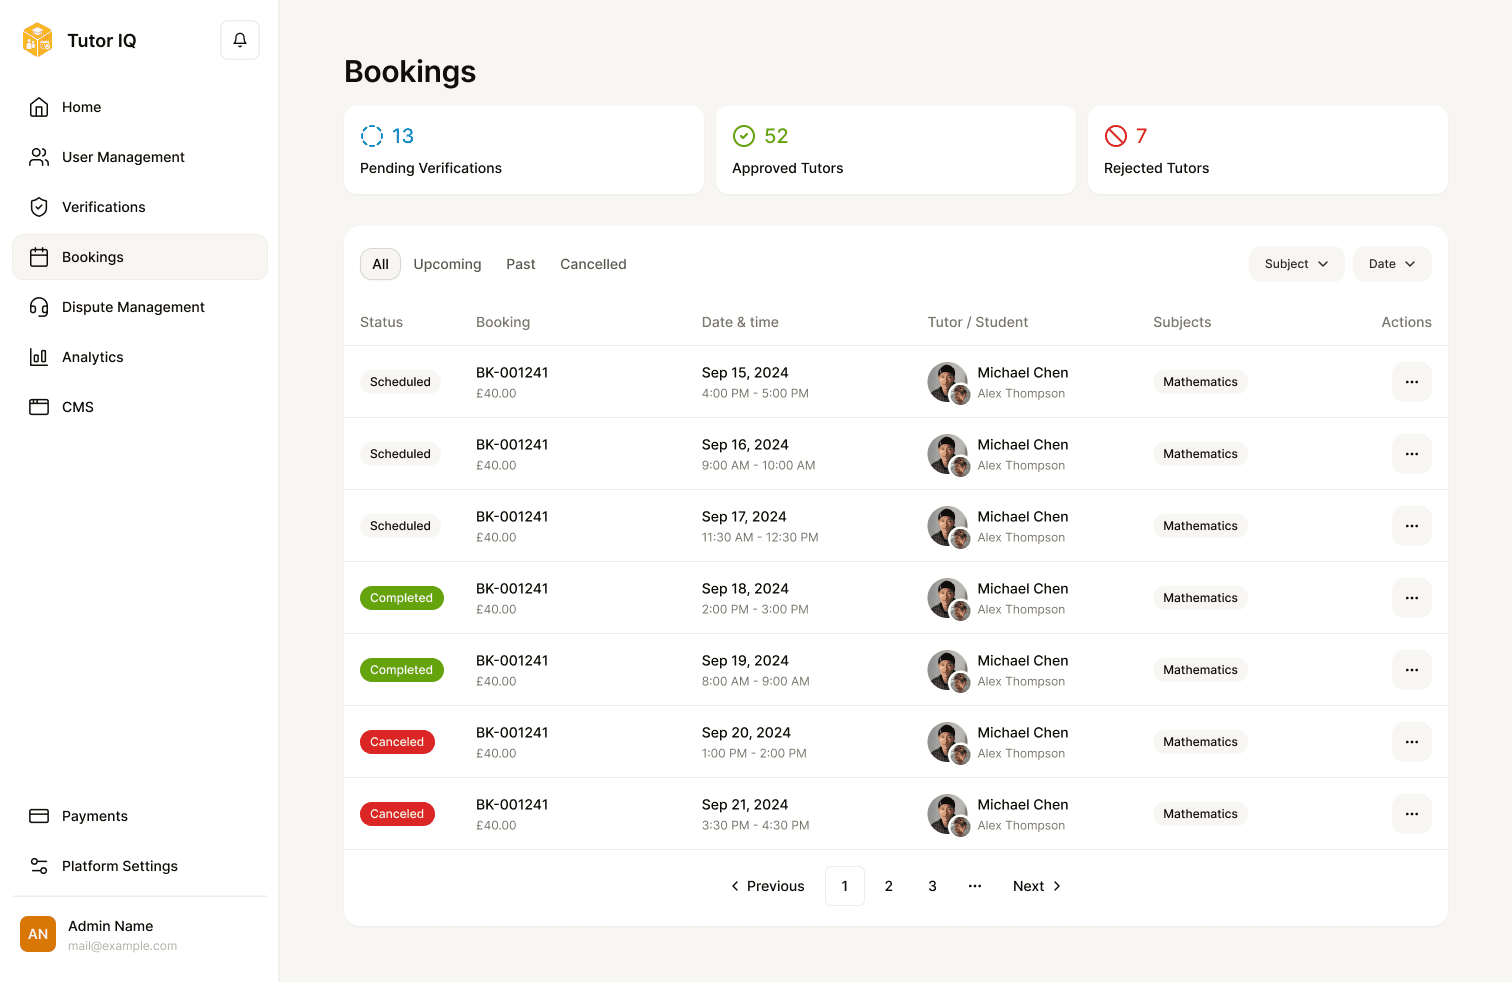Open the notifications bell
The height and width of the screenshot is (982, 1512).
click(x=240, y=40)
